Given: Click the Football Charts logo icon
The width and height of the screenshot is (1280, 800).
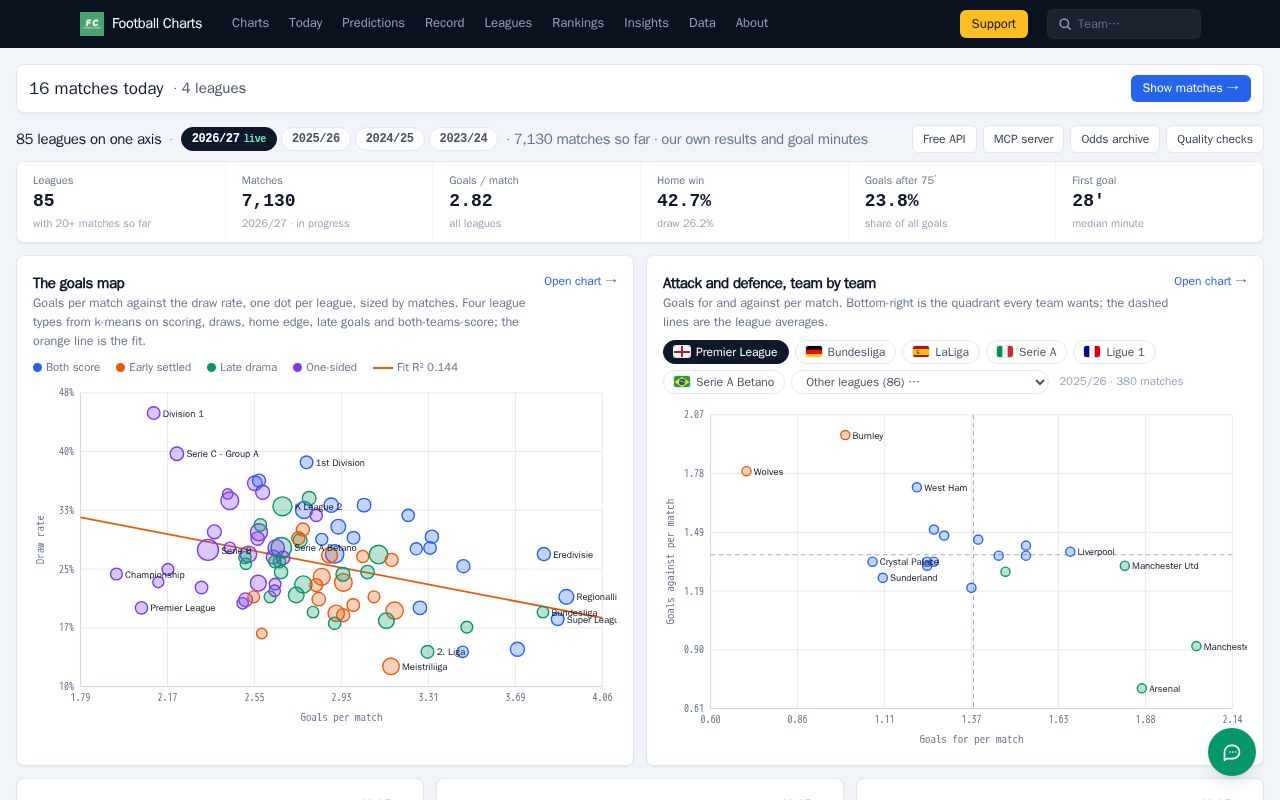Looking at the screenshot, I should 92,24.
